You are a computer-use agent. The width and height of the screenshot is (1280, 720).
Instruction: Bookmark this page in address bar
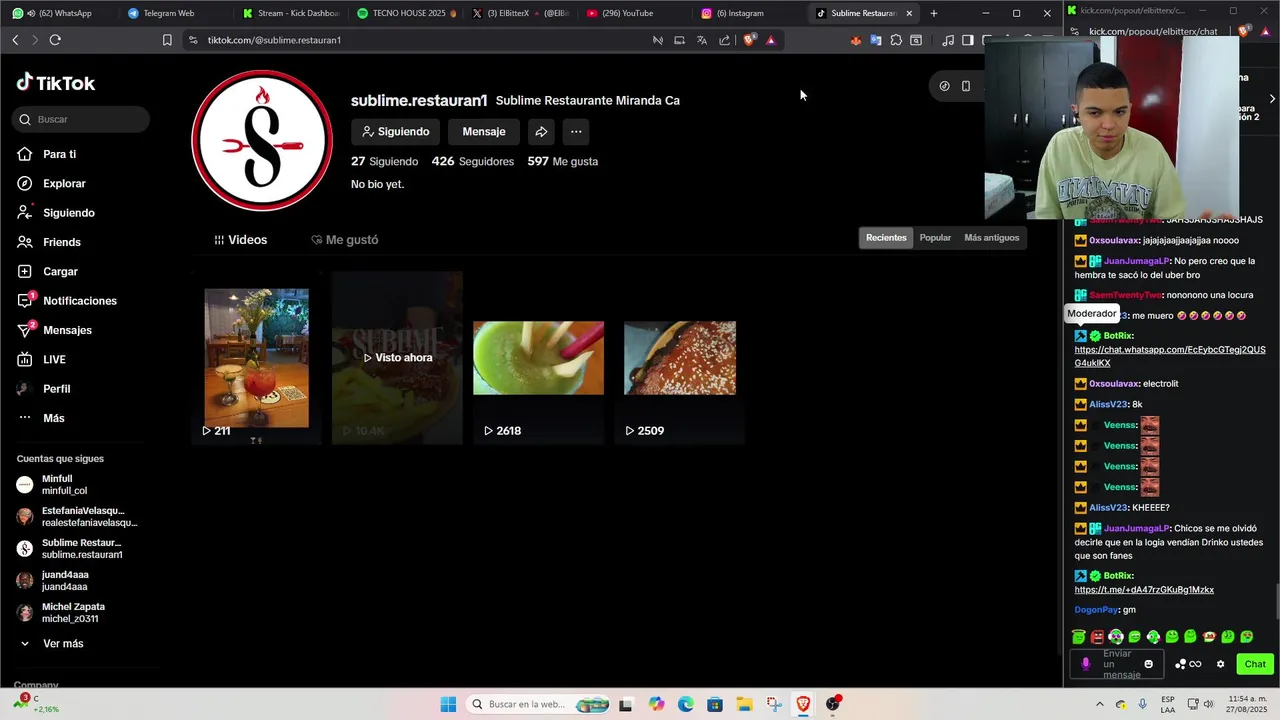[x=167, y=40]
